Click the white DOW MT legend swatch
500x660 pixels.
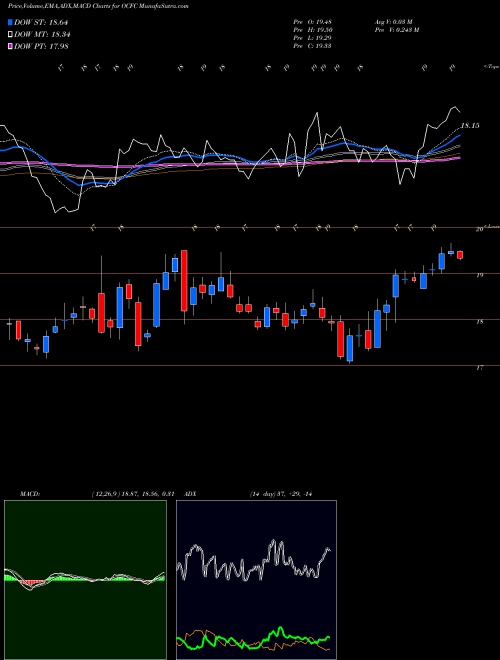[10, 34]
